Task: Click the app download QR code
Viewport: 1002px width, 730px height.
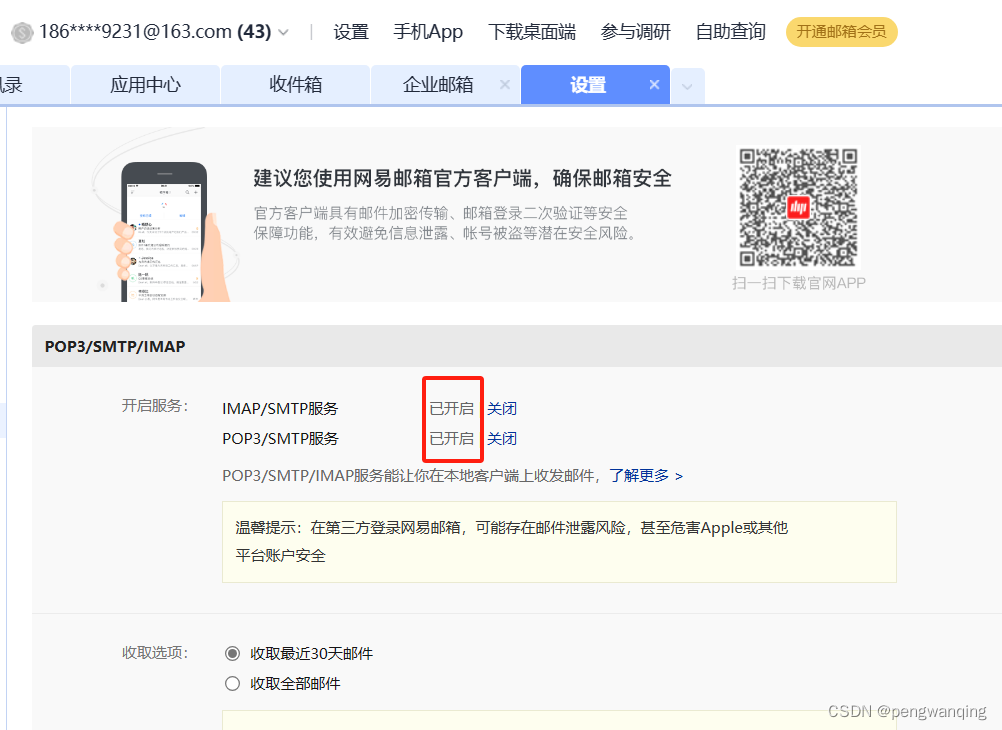Action: tap(798, 208)
